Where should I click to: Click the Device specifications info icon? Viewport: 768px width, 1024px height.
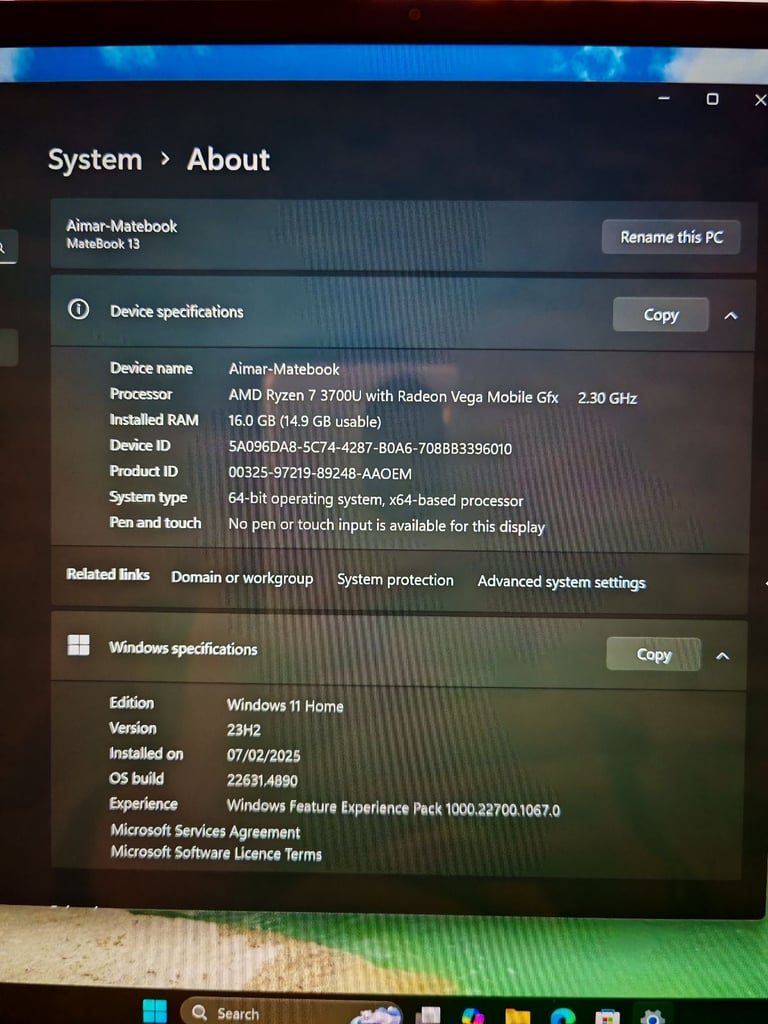tap(78, 309)
